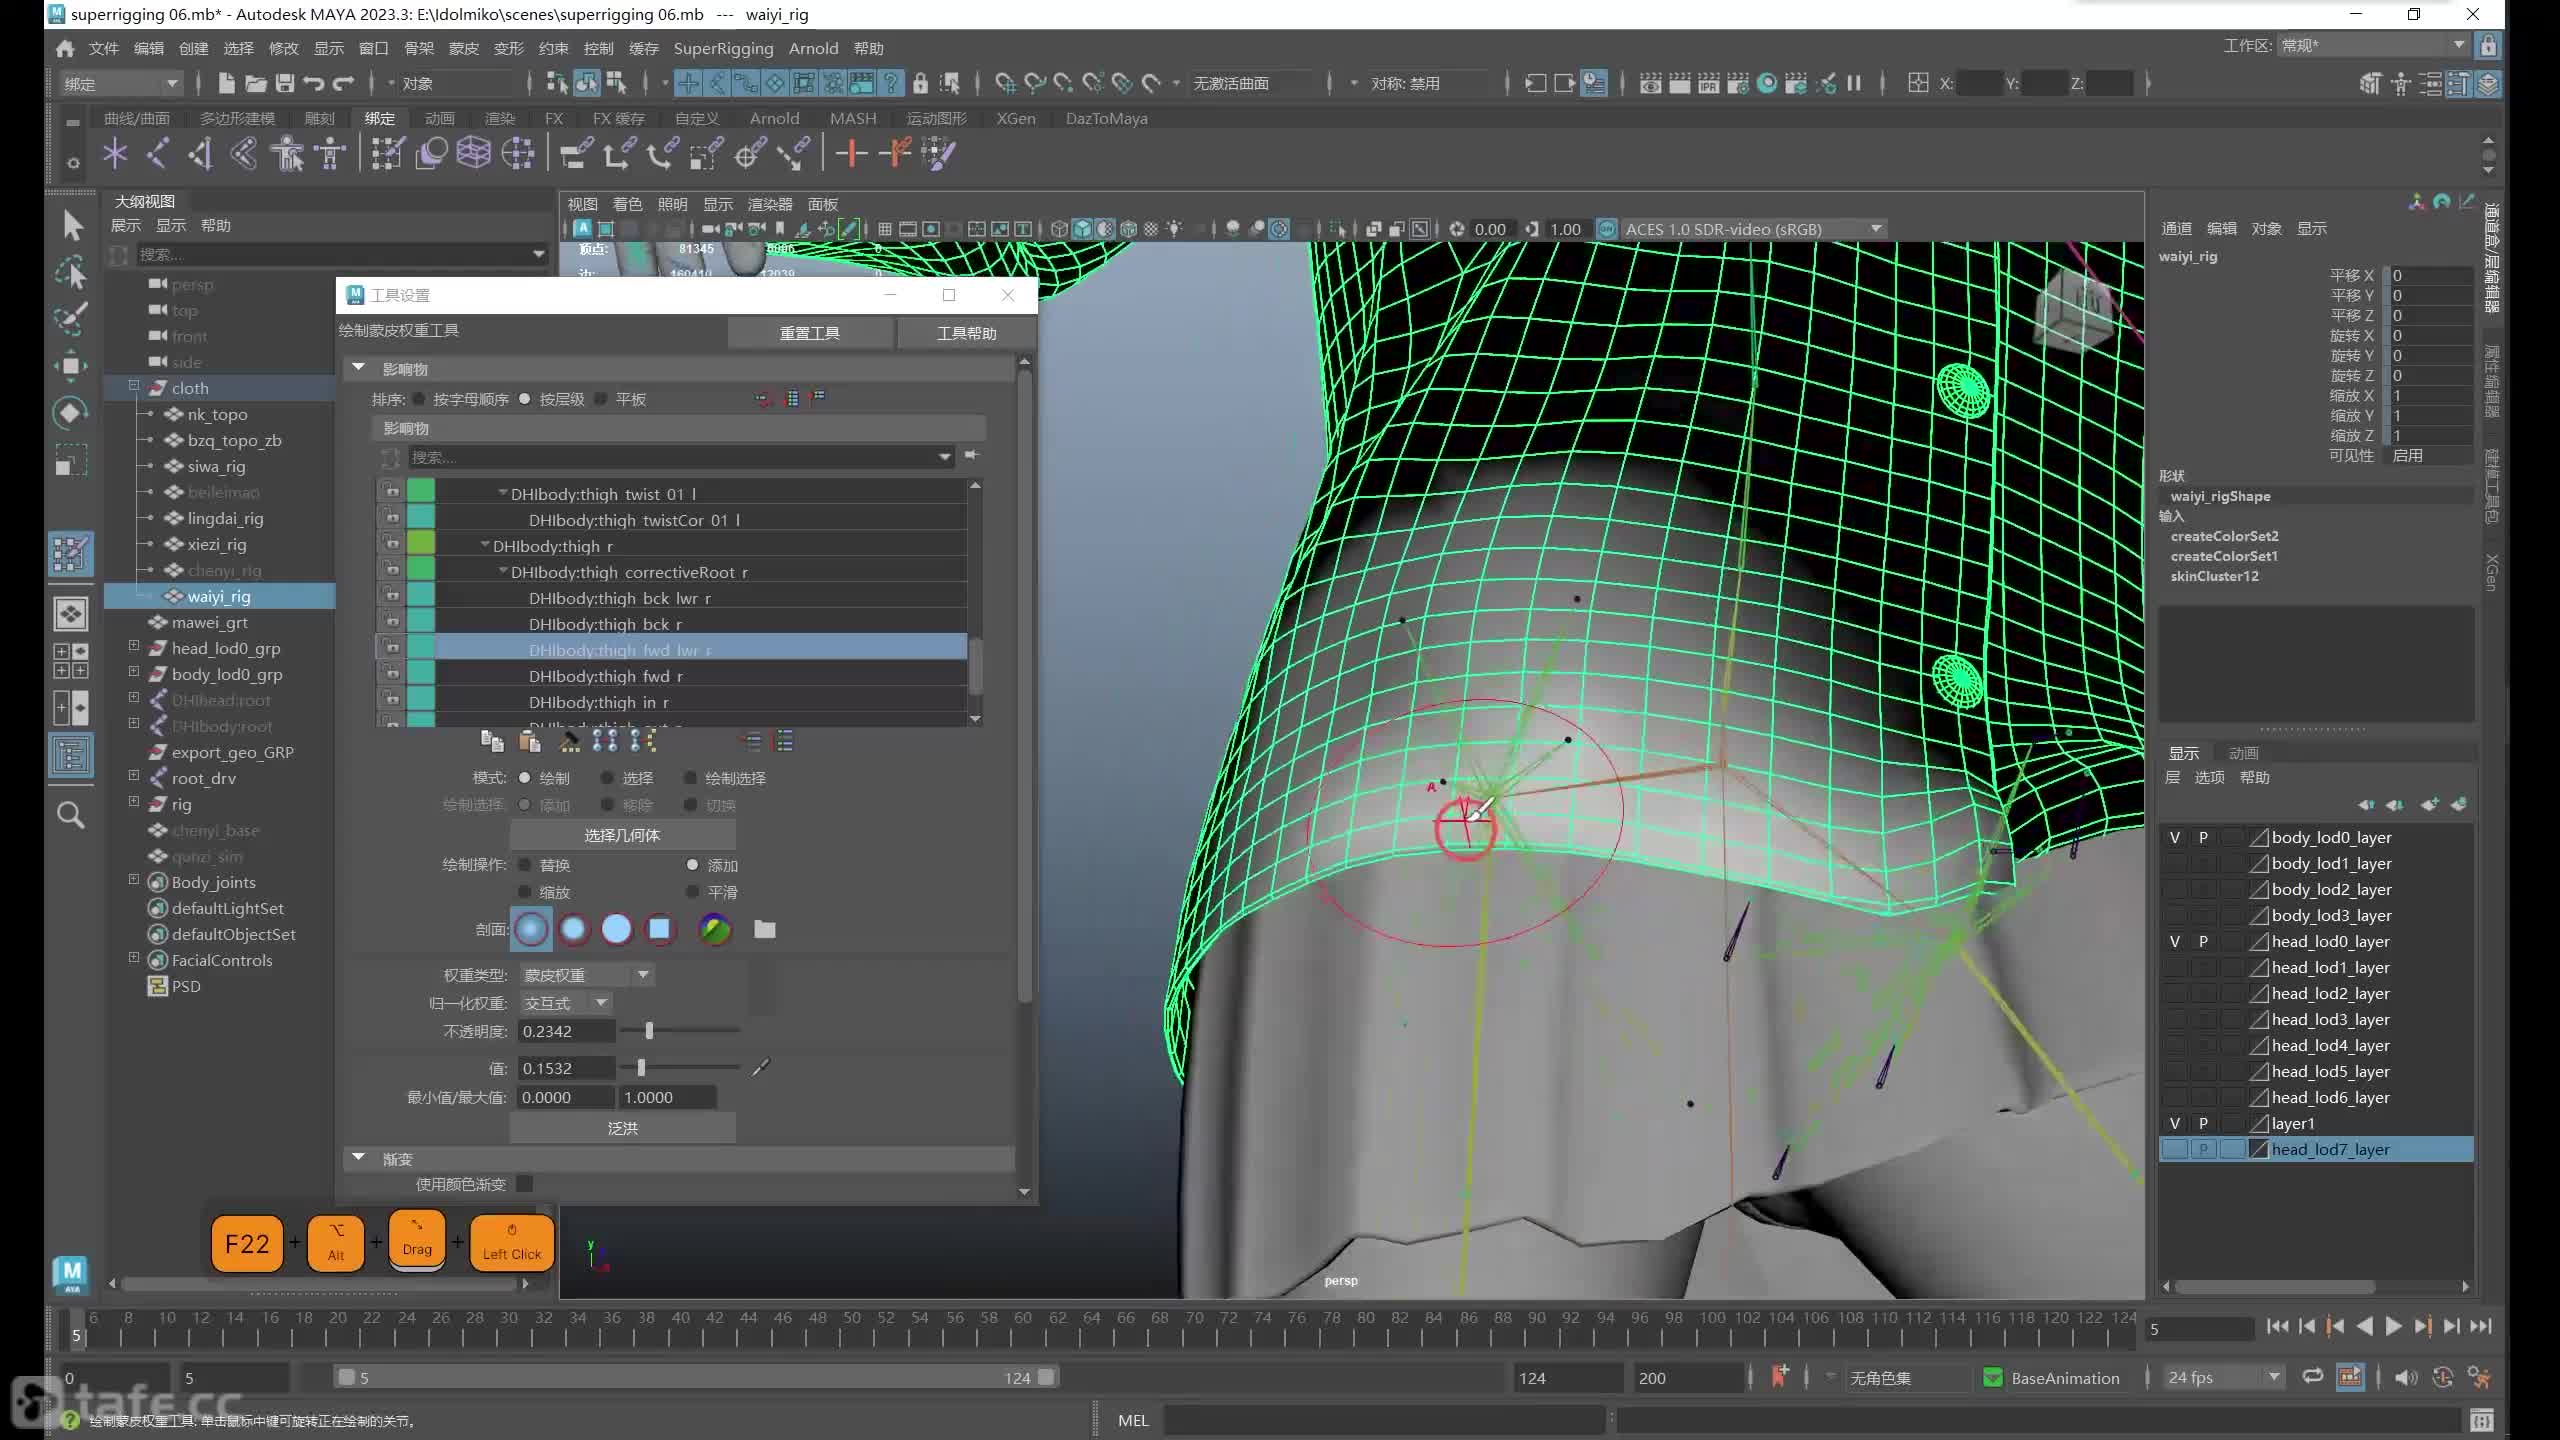Select the arrow Select tool in toolbox
The height and width of the screenshot is (1440, 2560).
71,225
